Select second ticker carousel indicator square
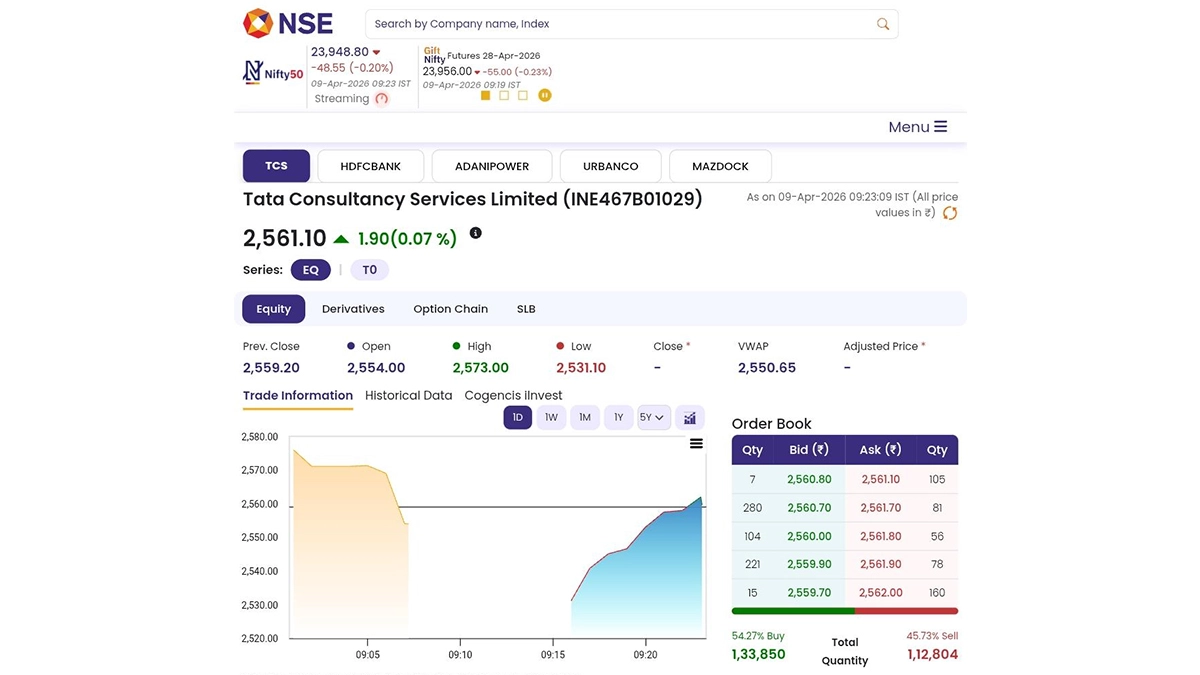This screenshot has width=1200, height=675. coord(504,96)
